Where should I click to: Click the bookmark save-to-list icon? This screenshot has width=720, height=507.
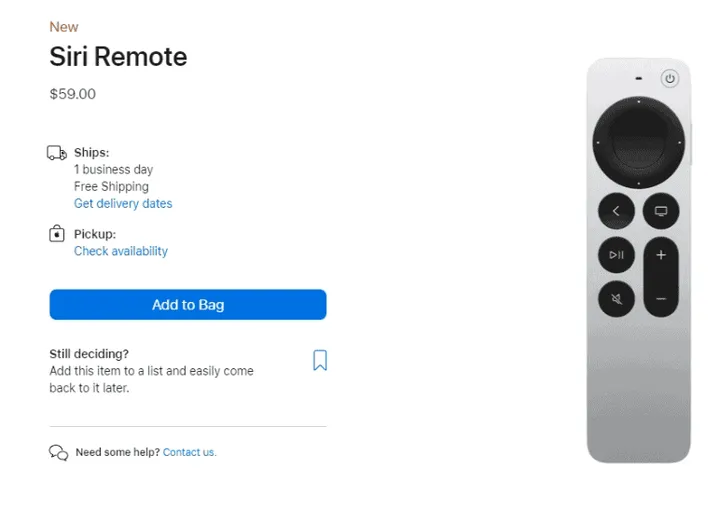[320, 360]
